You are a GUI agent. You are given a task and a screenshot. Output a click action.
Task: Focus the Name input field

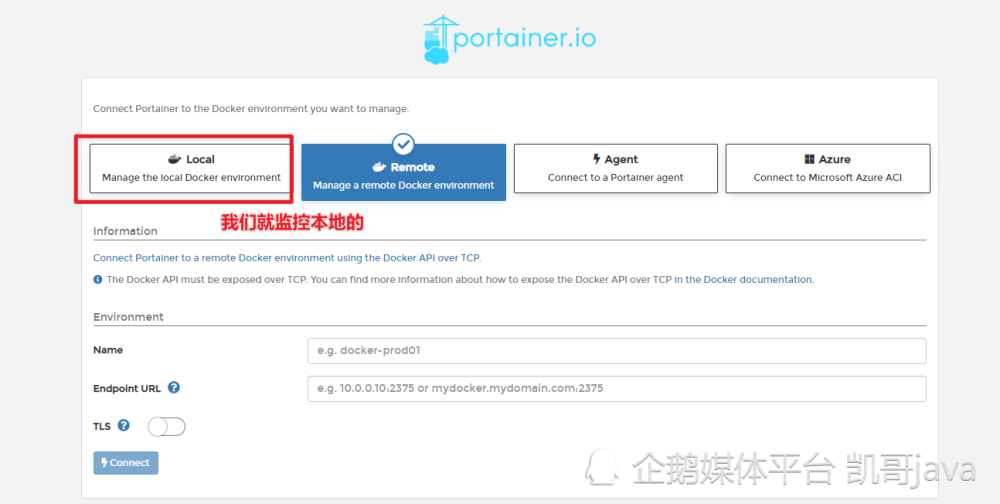pos(617,351)
